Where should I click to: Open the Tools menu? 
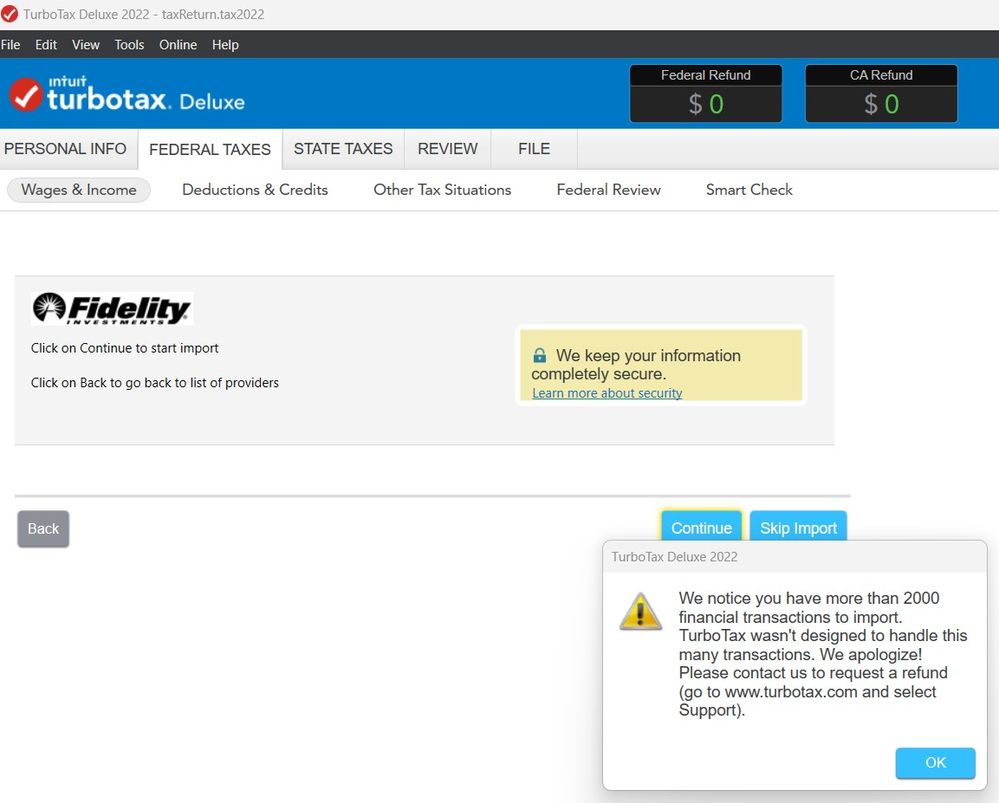coord(129,45)
